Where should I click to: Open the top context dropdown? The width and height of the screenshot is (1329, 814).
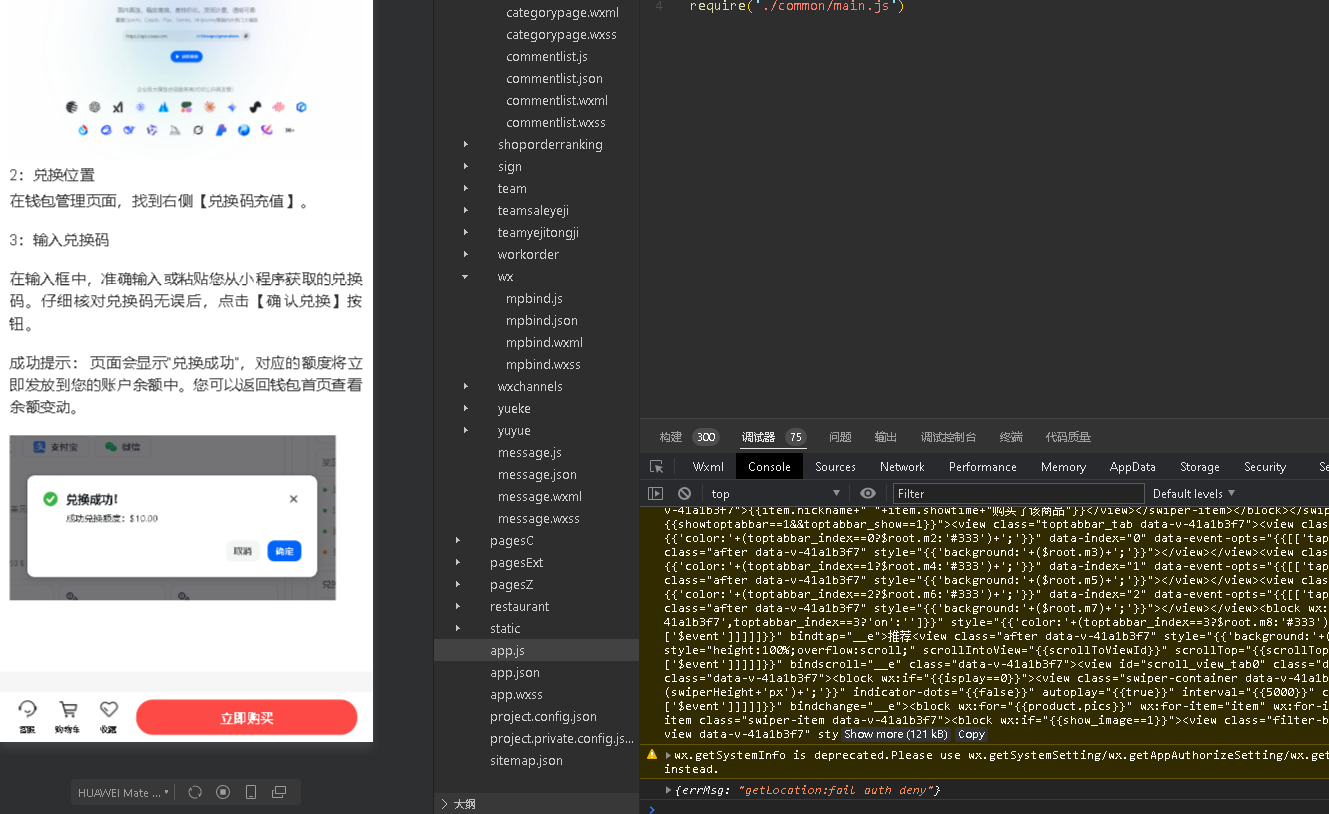click(776, 493)
